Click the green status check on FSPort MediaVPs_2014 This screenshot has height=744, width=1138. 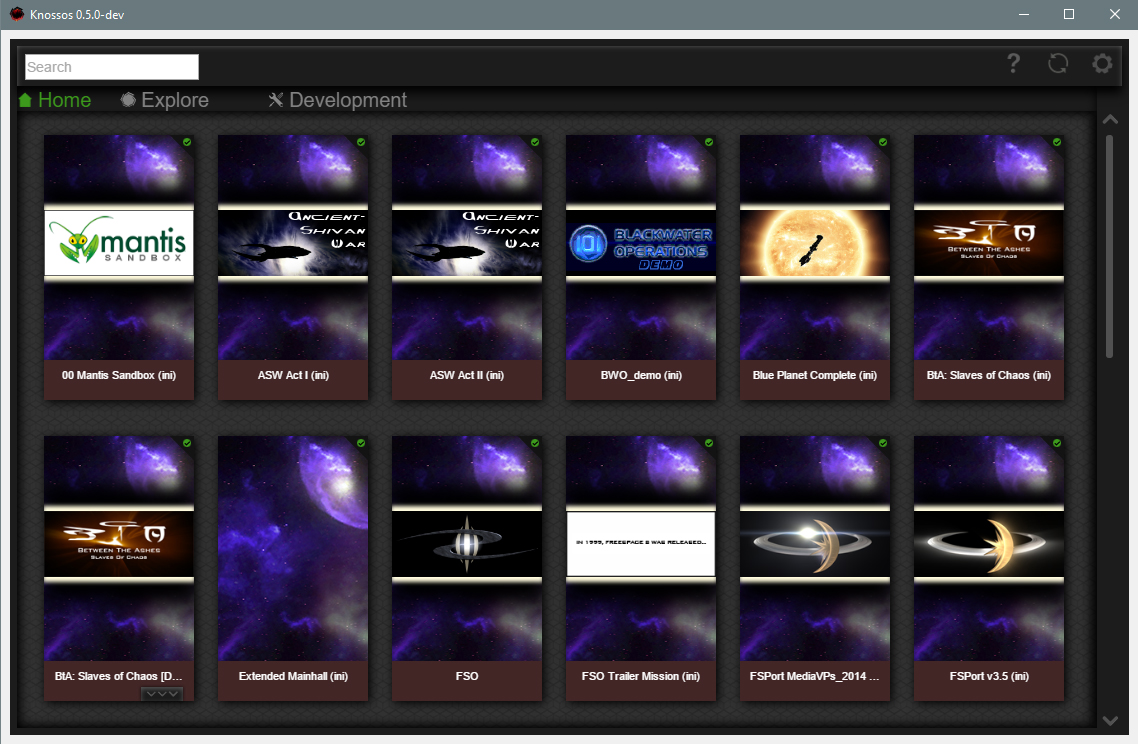883,443
